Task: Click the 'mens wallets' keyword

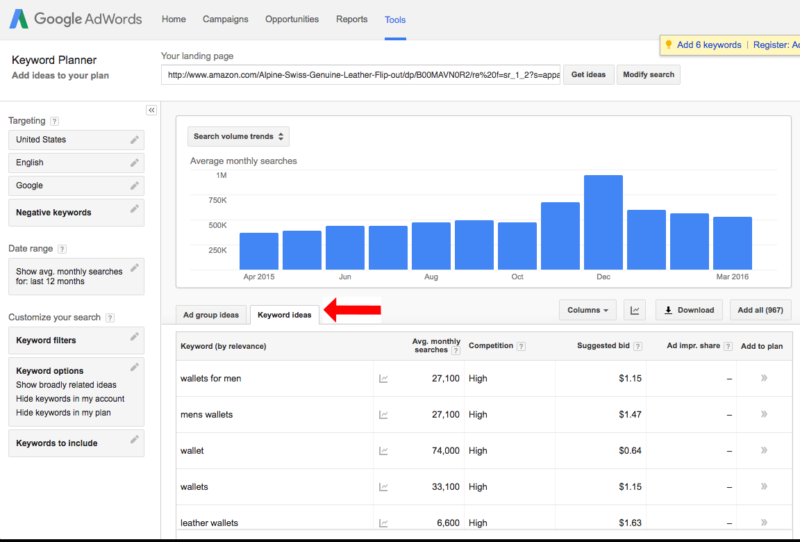Action: click(206, 415)
